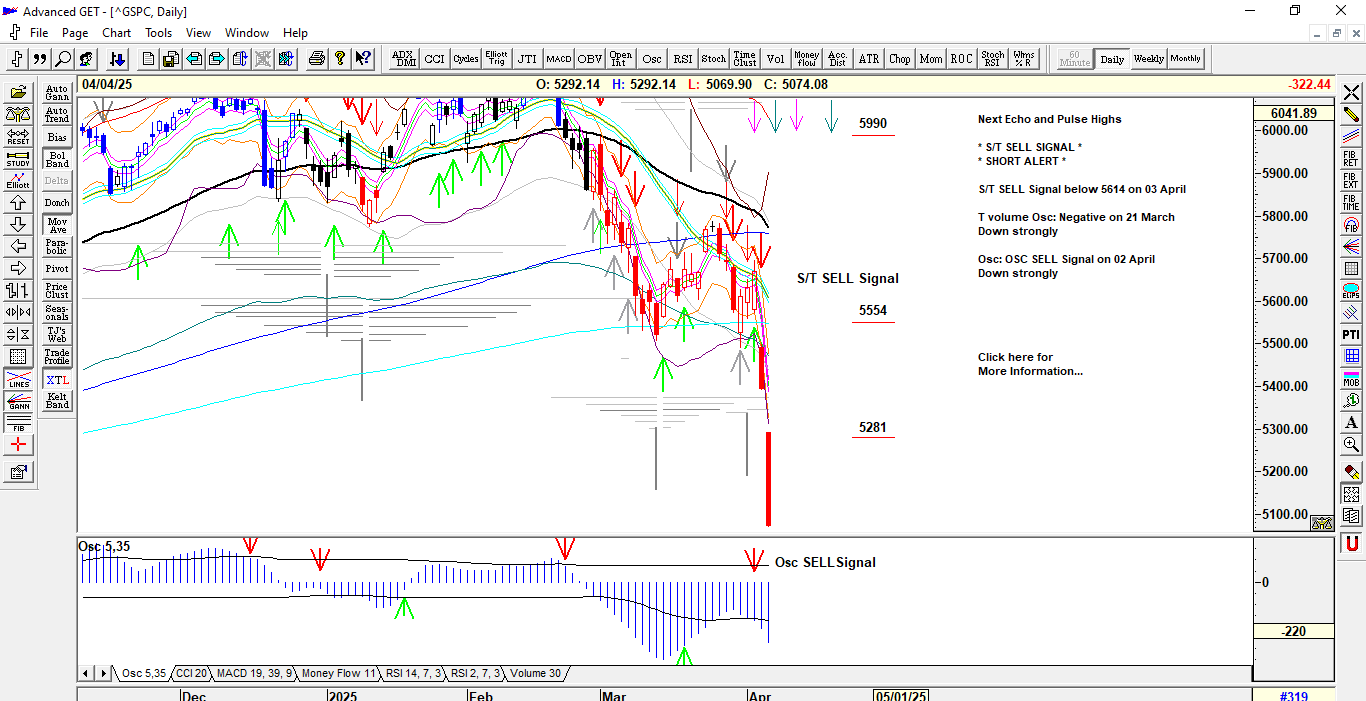Toggle the Mov Ave overlay off
Viewport: 1366px width, 701px height.
click(x=57, y=225)
